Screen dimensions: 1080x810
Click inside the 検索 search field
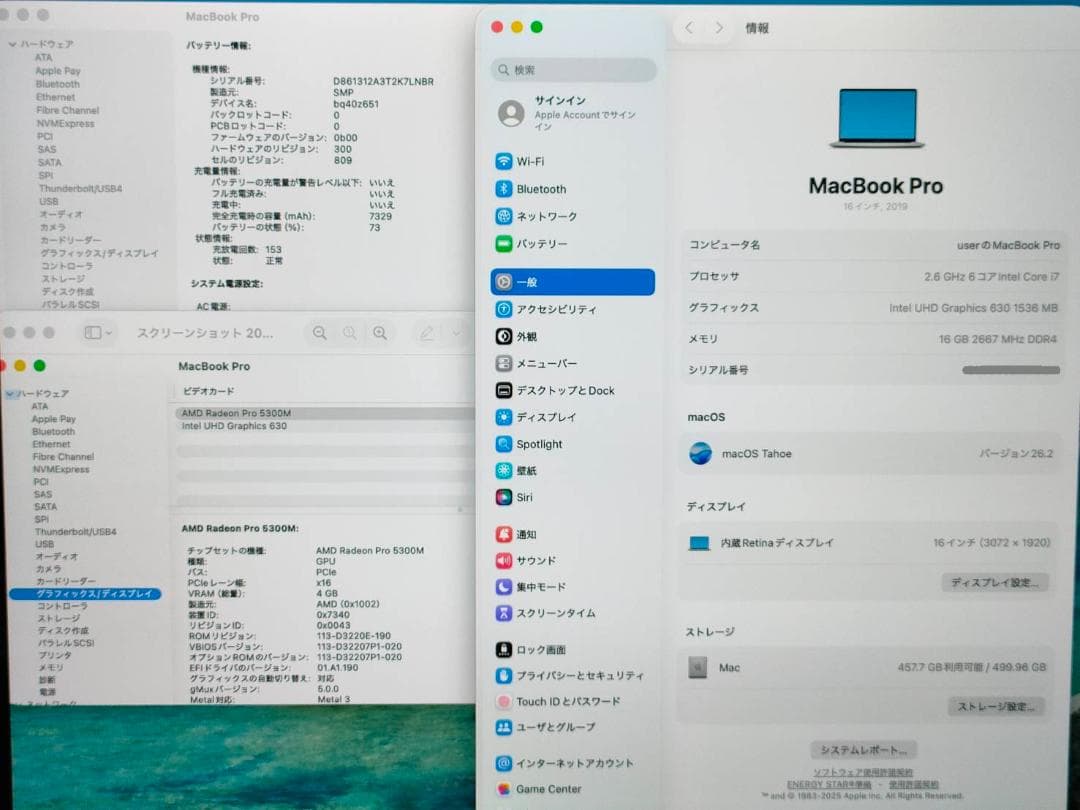point(571,69)
